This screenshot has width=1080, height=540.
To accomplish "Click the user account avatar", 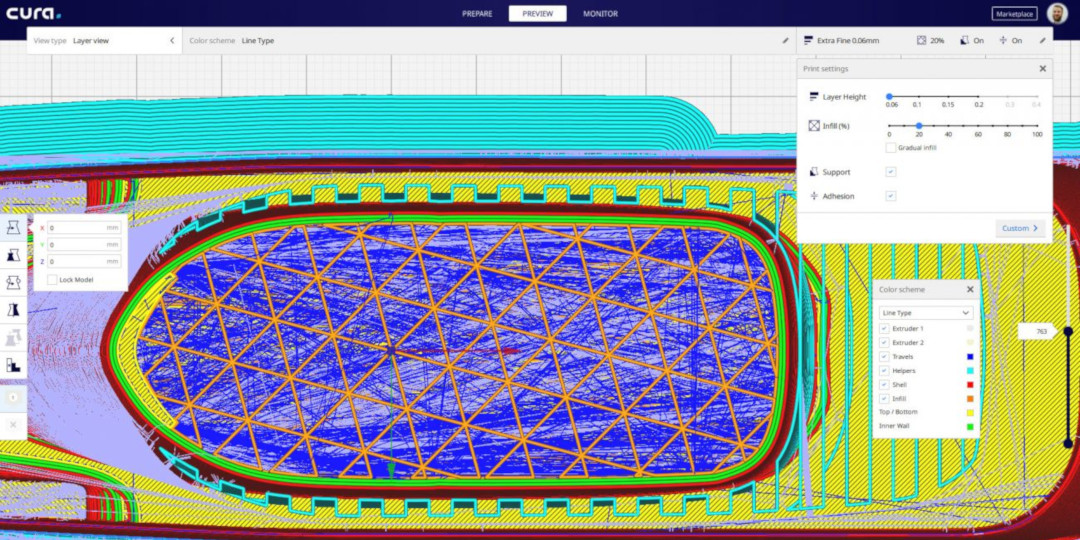I will [x=1056, y=13].
